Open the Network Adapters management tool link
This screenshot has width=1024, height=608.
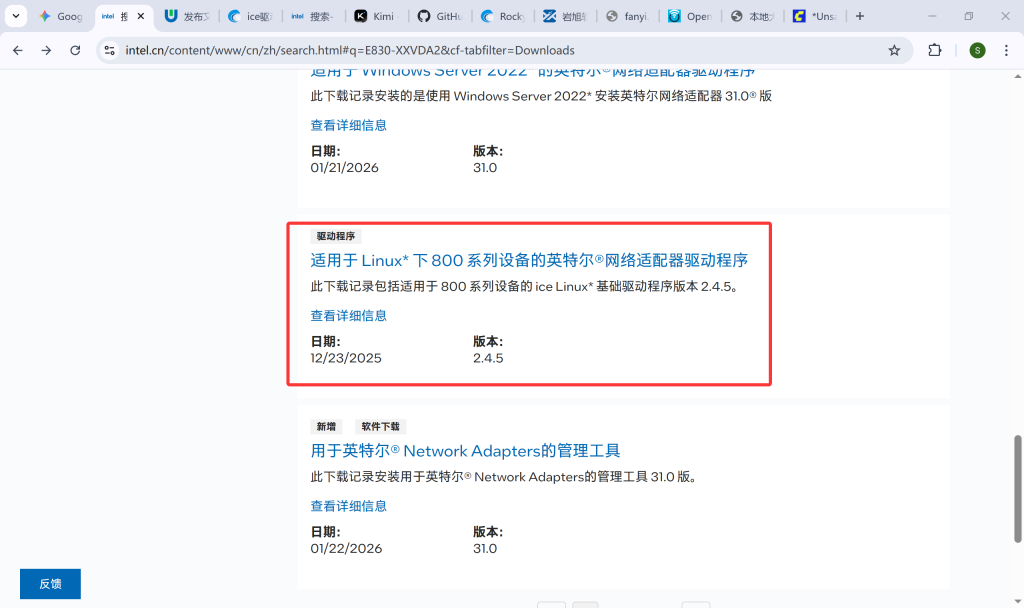(465, 450)
